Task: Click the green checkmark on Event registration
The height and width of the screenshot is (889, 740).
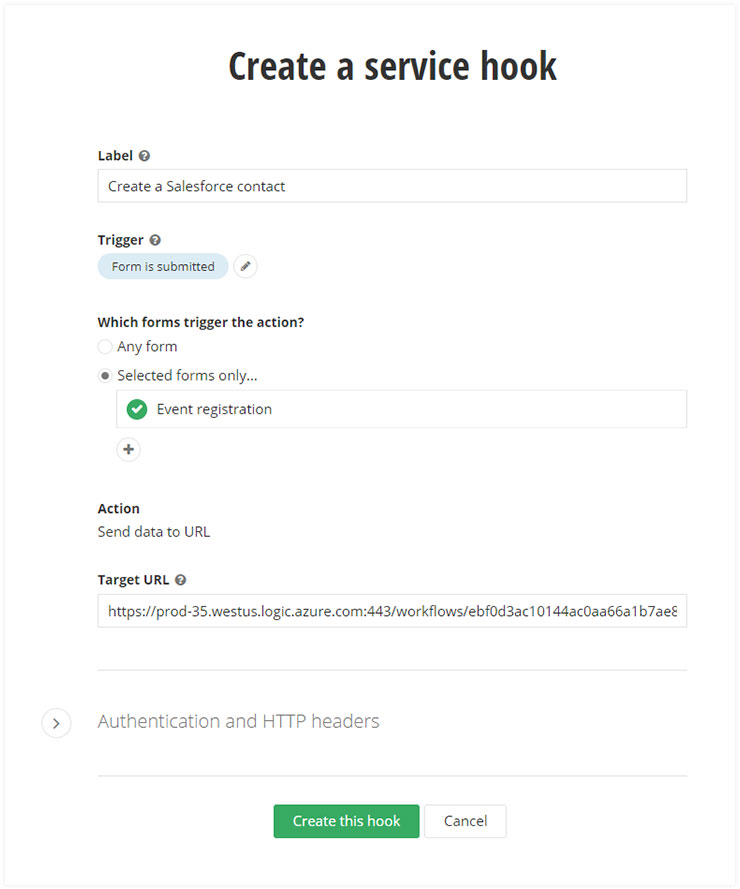Action: (137, 409)
